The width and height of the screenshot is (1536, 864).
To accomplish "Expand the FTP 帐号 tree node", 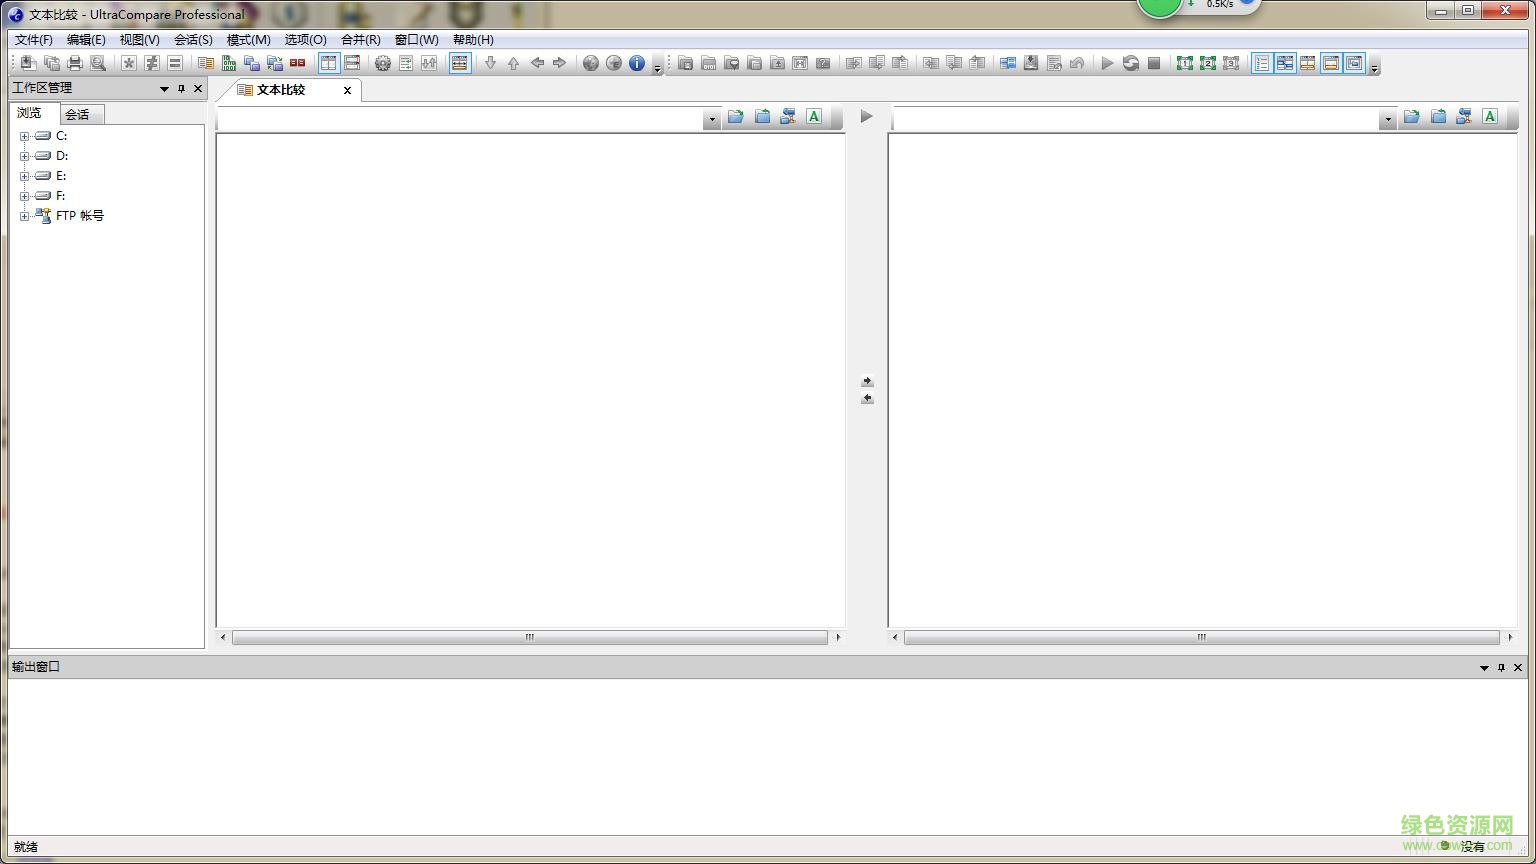I will point(24,216).
